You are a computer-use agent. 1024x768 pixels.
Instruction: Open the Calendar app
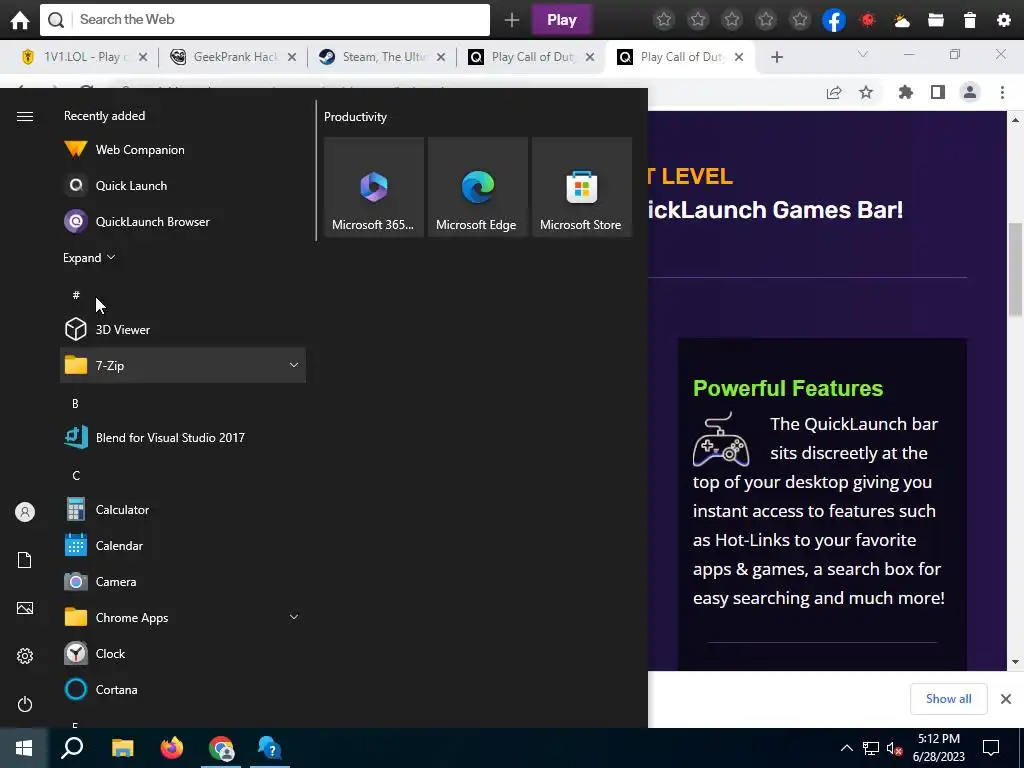pyautogui.click(x=184, y=545)
